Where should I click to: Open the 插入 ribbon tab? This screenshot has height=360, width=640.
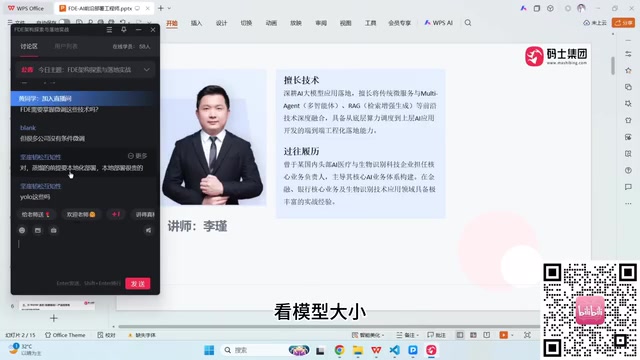(x=196, y=23)
